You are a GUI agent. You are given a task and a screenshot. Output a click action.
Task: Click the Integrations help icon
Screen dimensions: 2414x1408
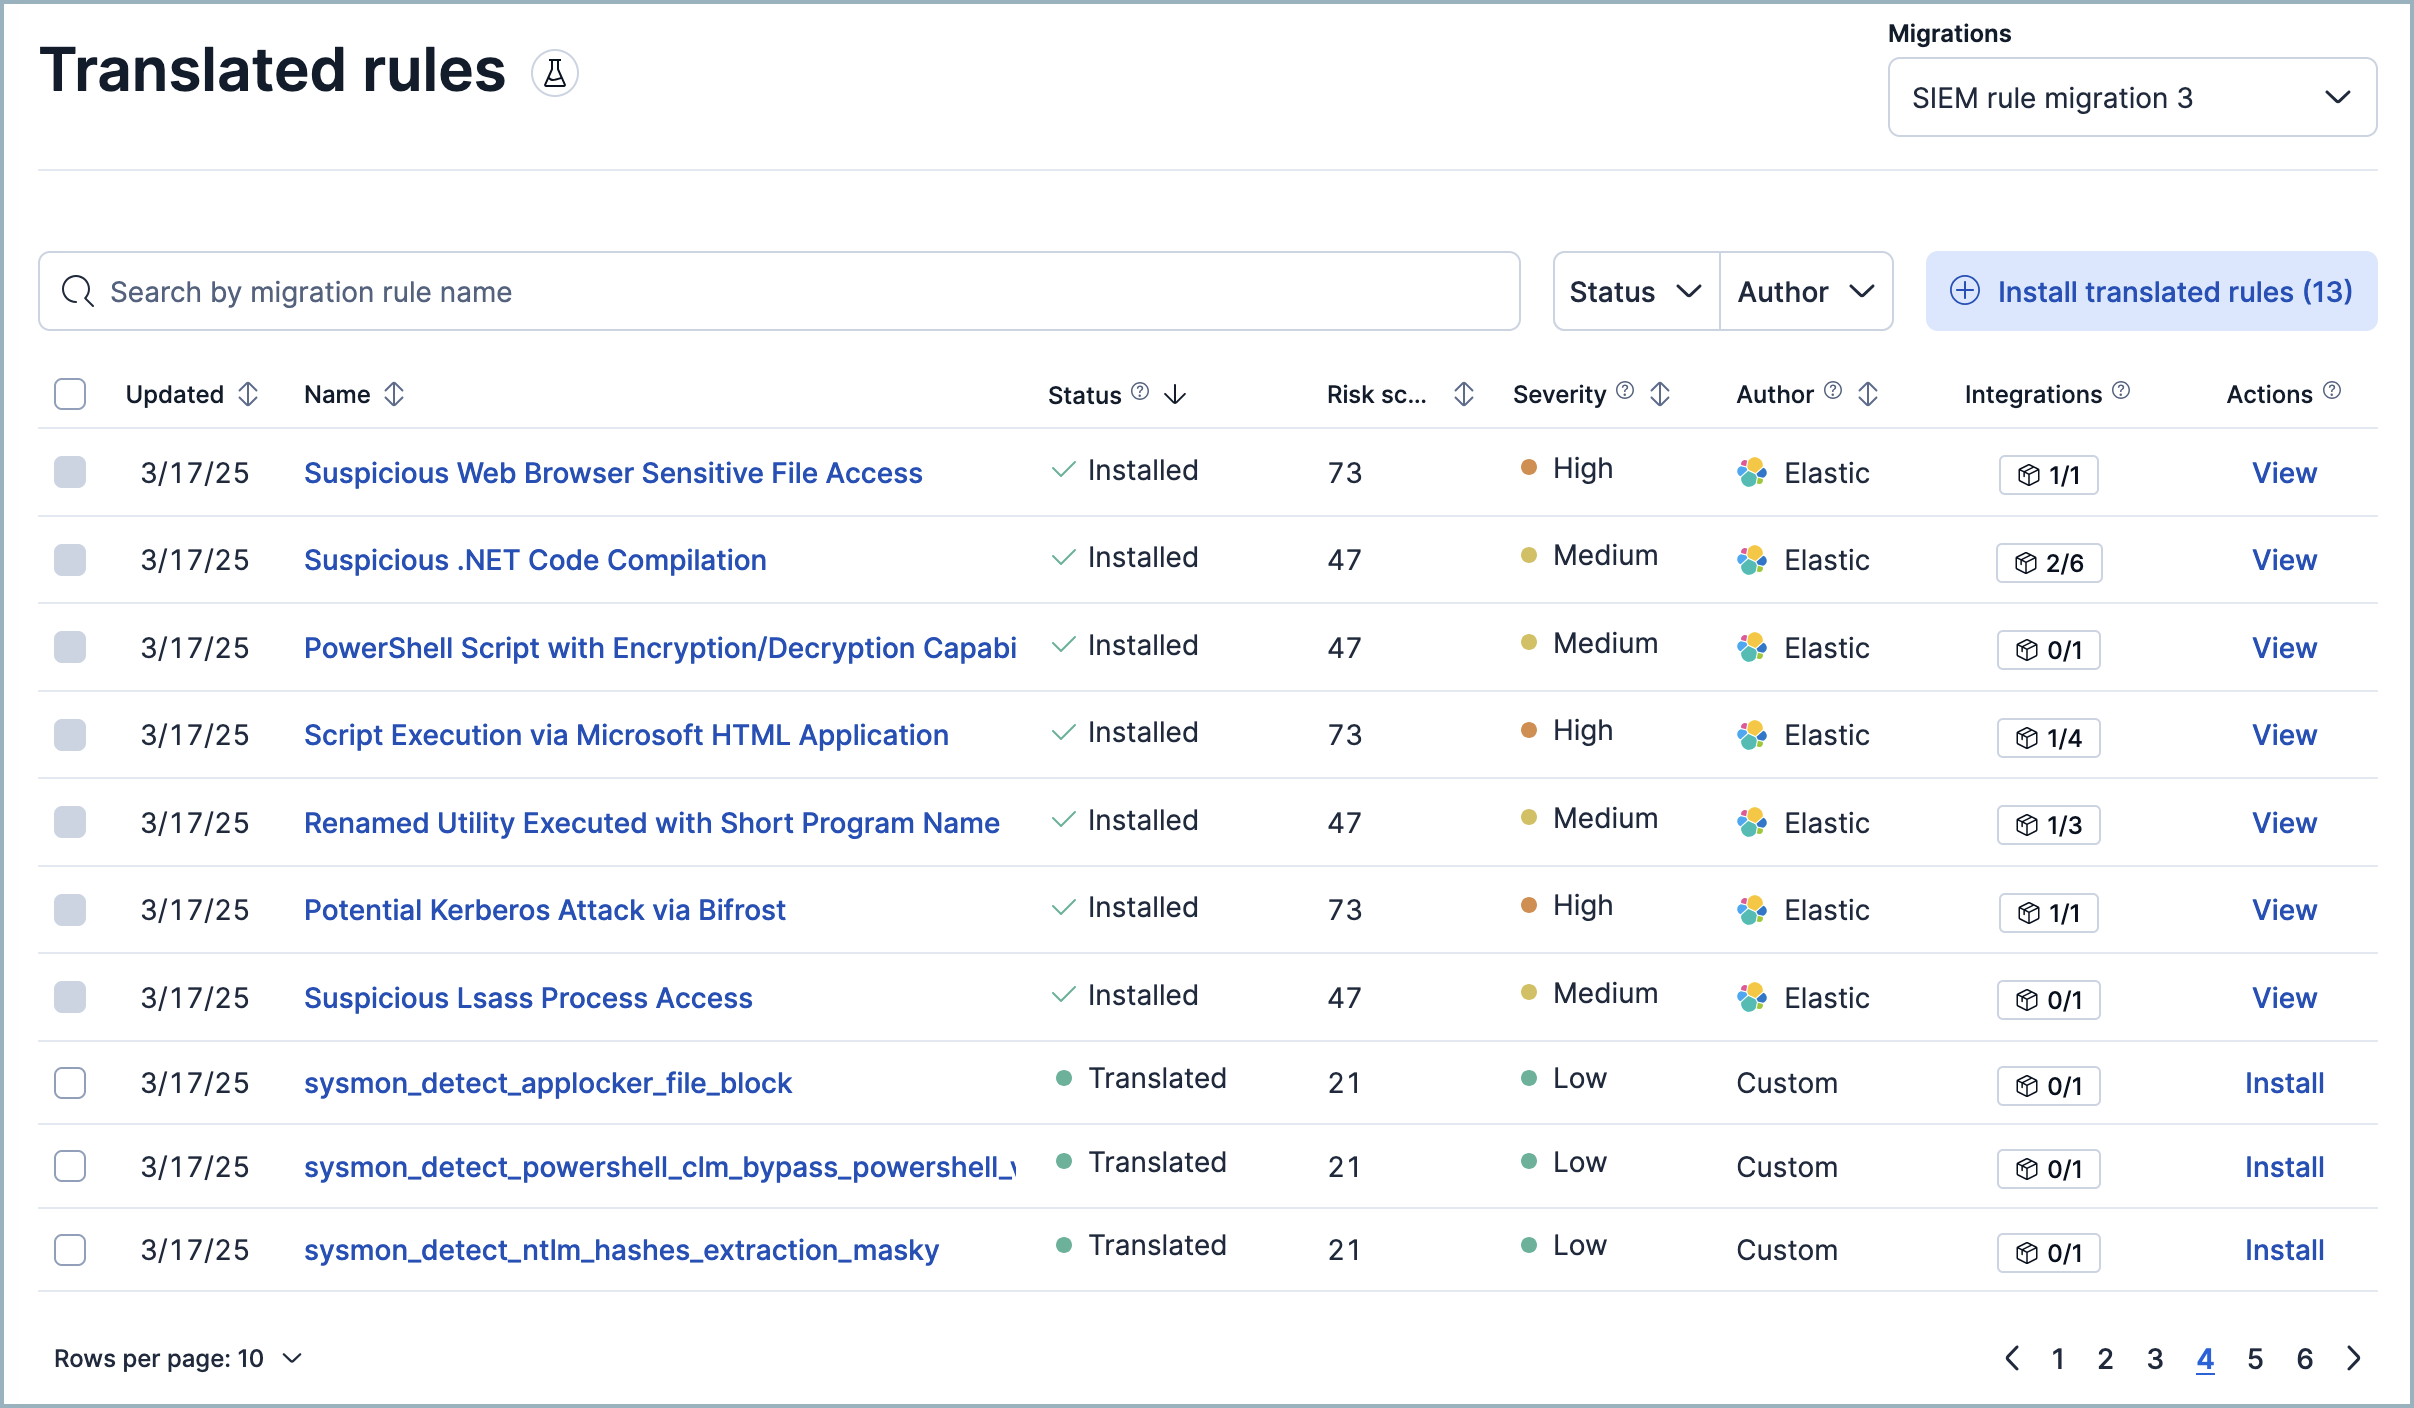tap(2122, 391)
